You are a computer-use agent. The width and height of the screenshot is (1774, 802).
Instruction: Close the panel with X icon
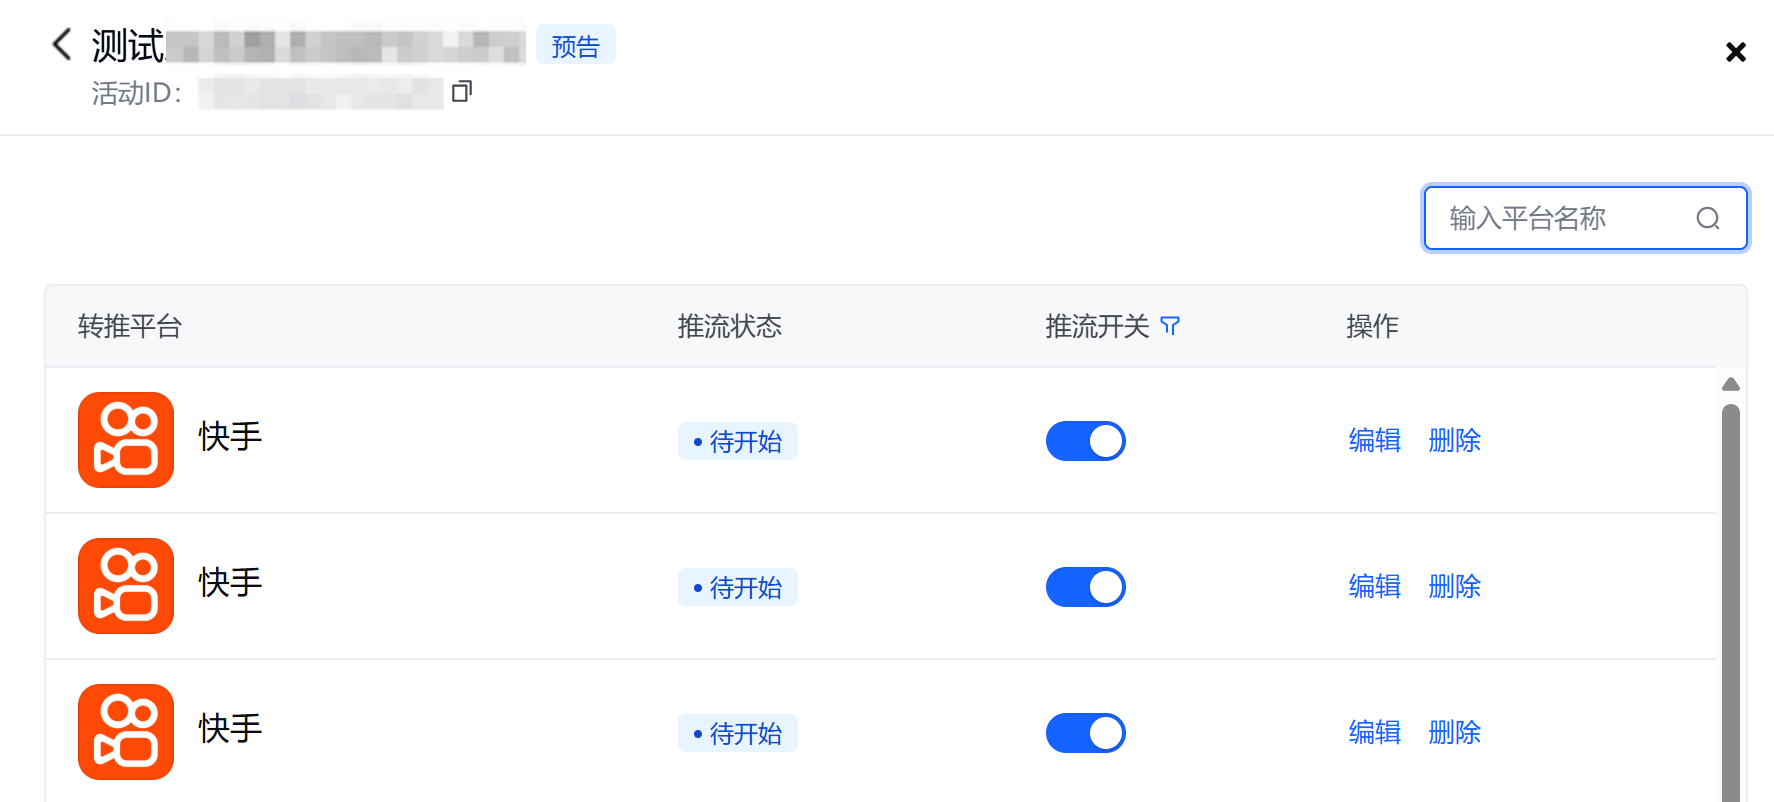pyautogui.click(x=1736, y=52)
